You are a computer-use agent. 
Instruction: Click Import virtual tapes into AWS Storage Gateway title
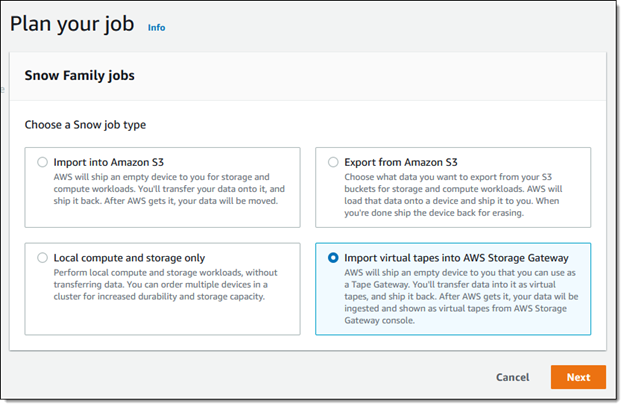point(456,258)
